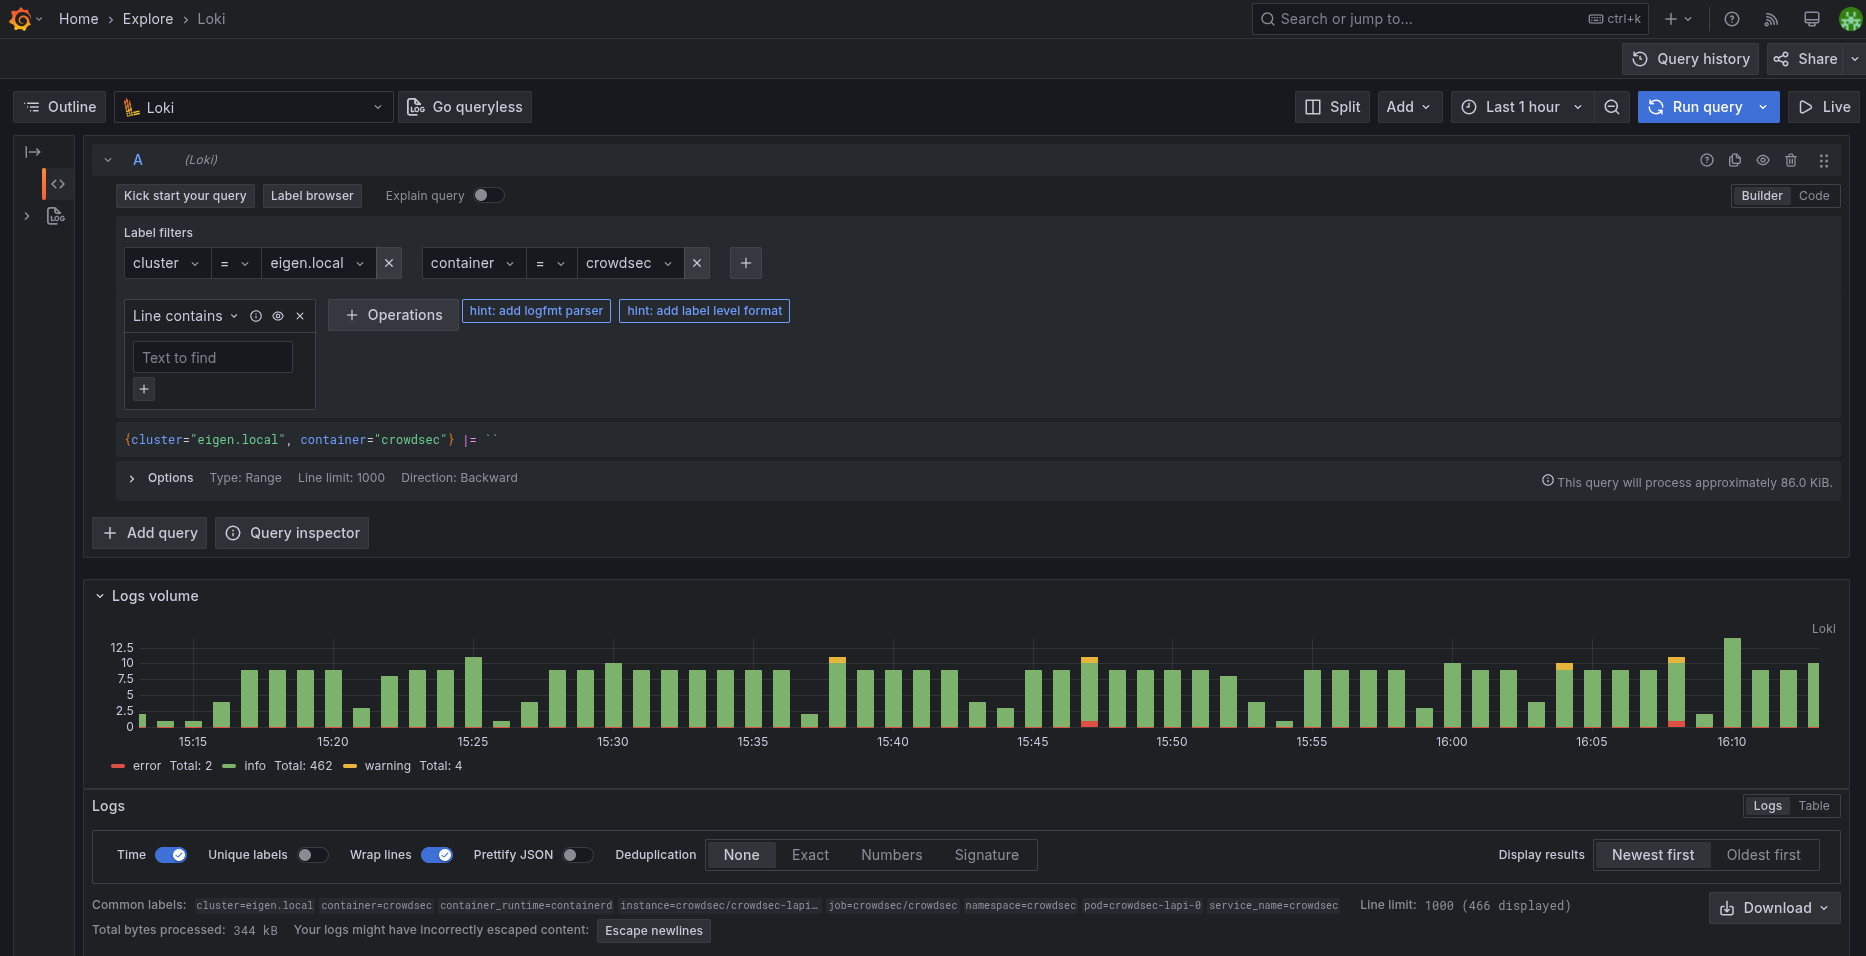The width and height of the screenshot is (1866, 956).
Task: Open the Last 1 hour time picker
Action: (1522, 107)
